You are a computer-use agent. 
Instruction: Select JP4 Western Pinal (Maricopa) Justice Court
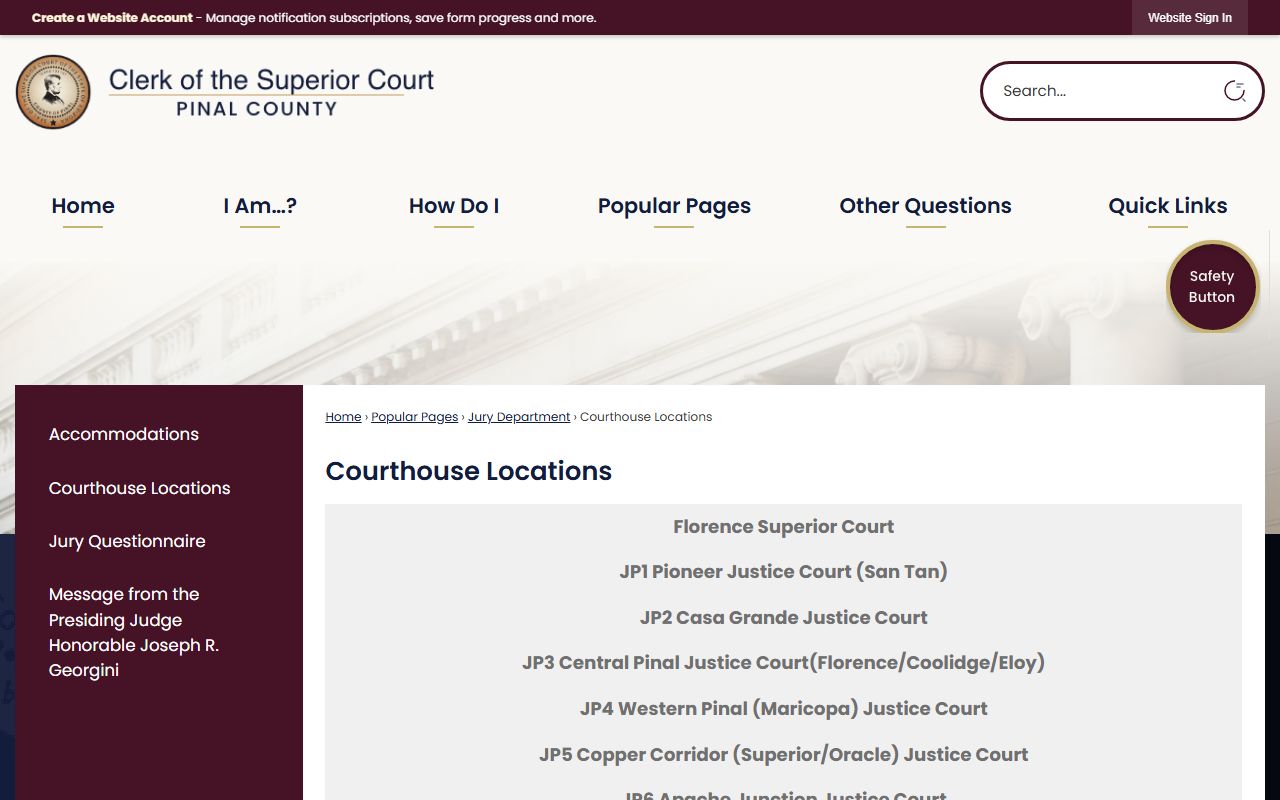pos(784,709)
